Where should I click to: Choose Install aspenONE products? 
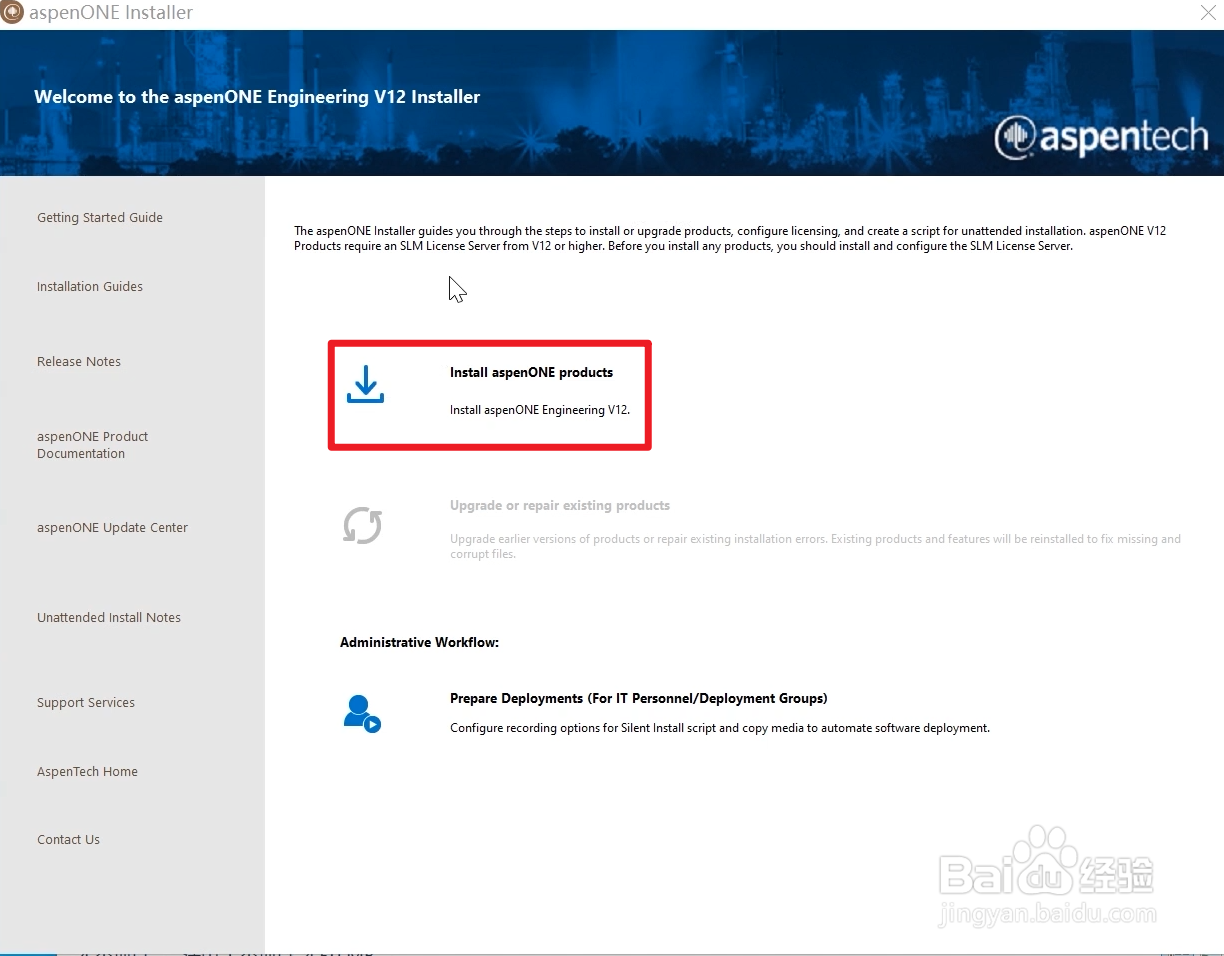pos(531,372)
